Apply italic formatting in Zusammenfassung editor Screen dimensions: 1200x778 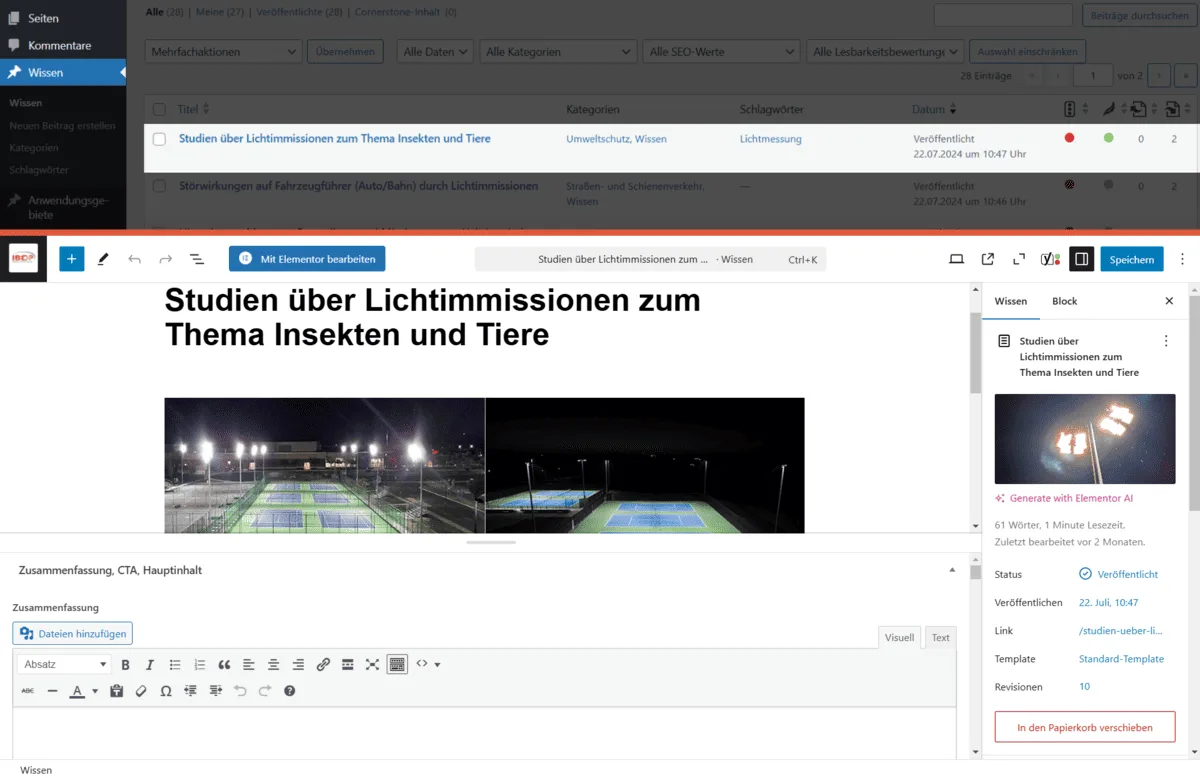[x=150, y=664]
